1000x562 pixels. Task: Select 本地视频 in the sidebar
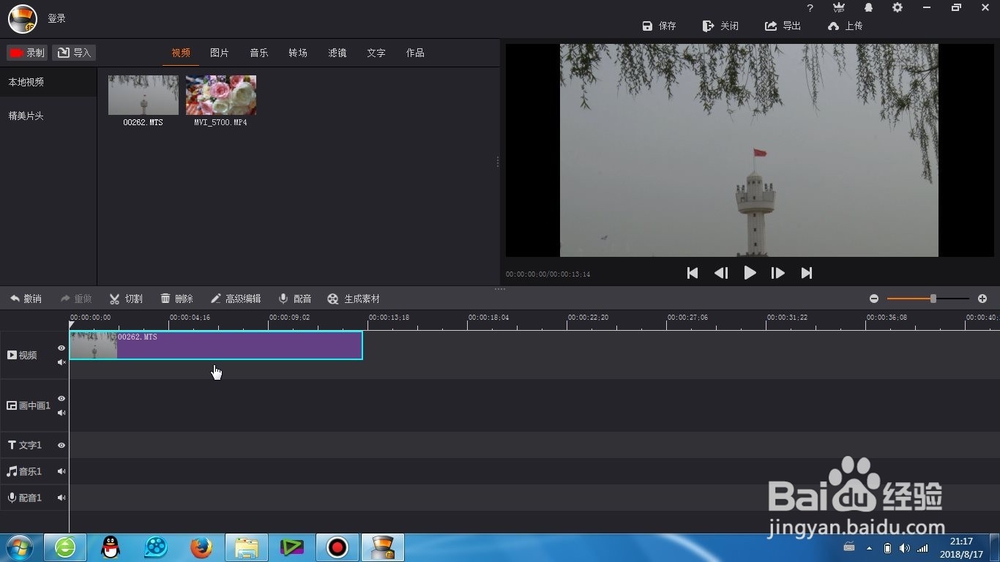coord(48,82)
